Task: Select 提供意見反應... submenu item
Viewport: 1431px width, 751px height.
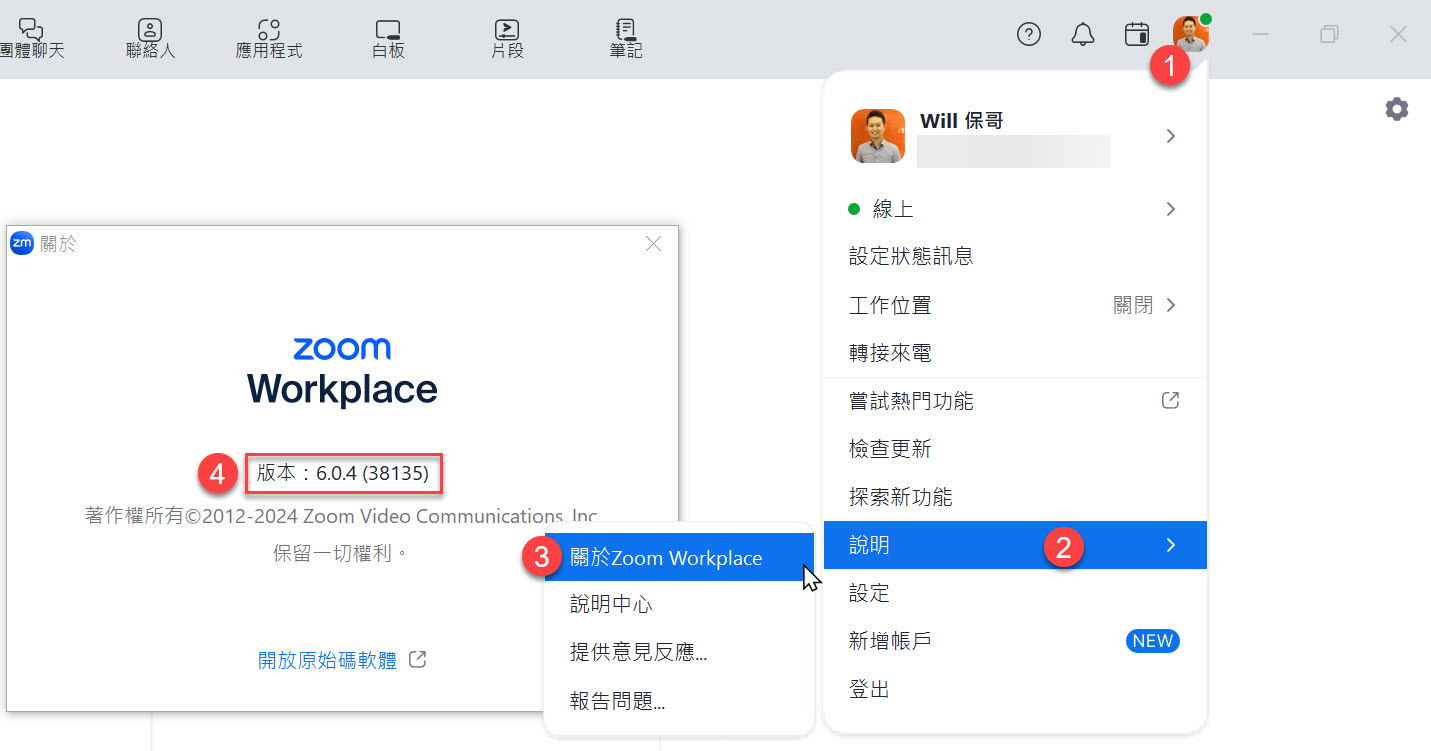Action: click(679, 653)
